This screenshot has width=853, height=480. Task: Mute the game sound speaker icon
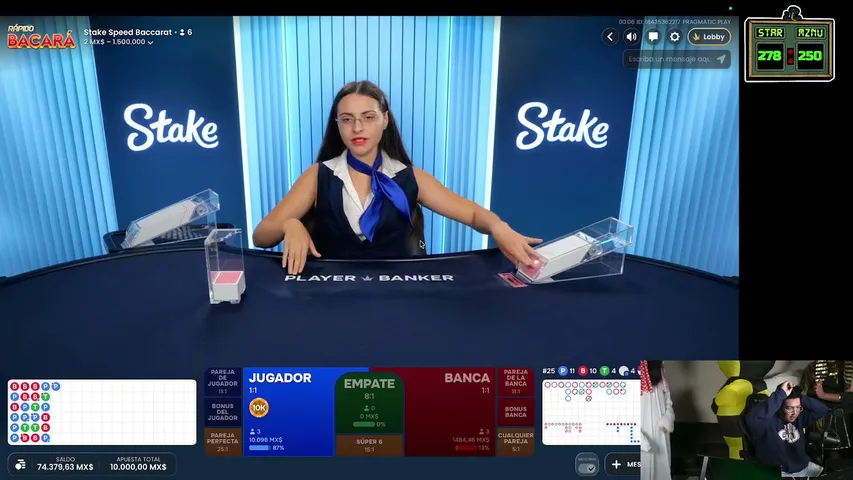tap(631, 36)
